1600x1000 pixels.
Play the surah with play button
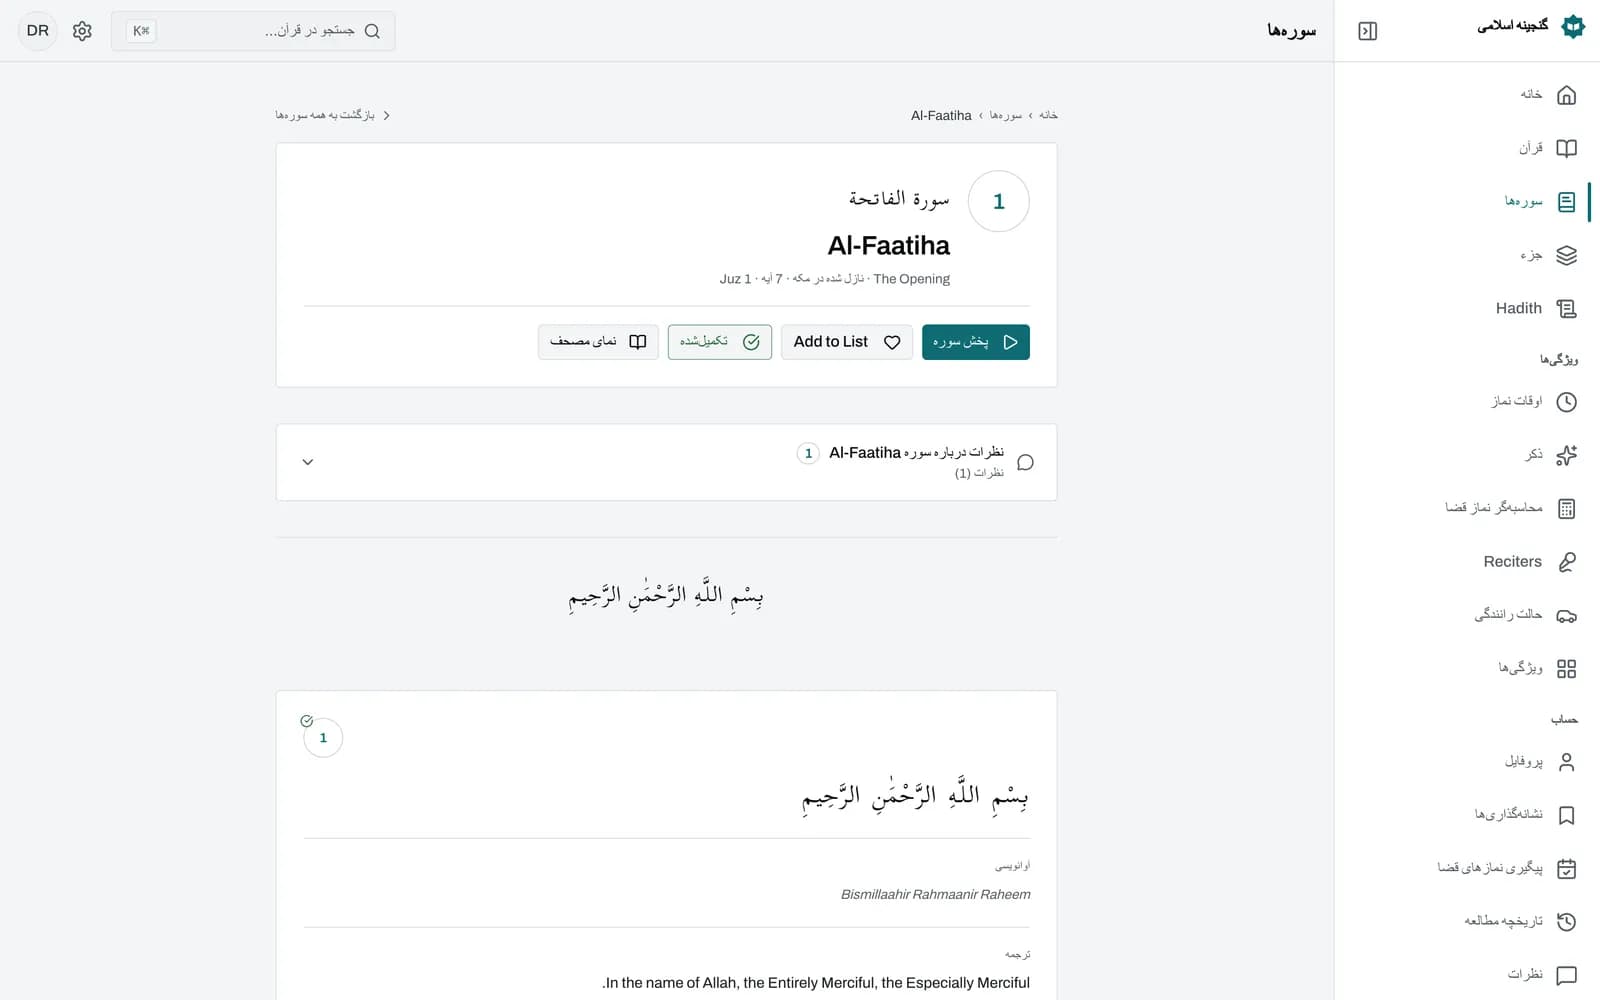(x=975, y=342)
